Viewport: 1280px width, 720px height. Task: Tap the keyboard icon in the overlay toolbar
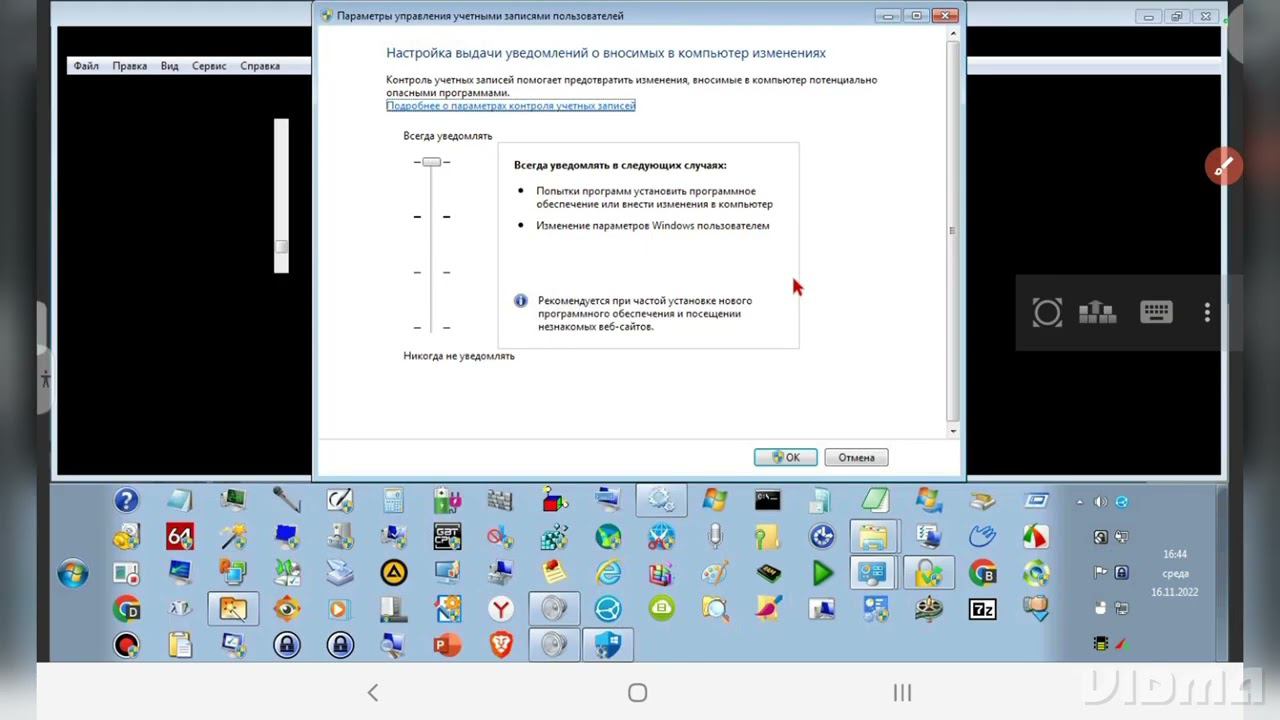tap(1155, 313)
